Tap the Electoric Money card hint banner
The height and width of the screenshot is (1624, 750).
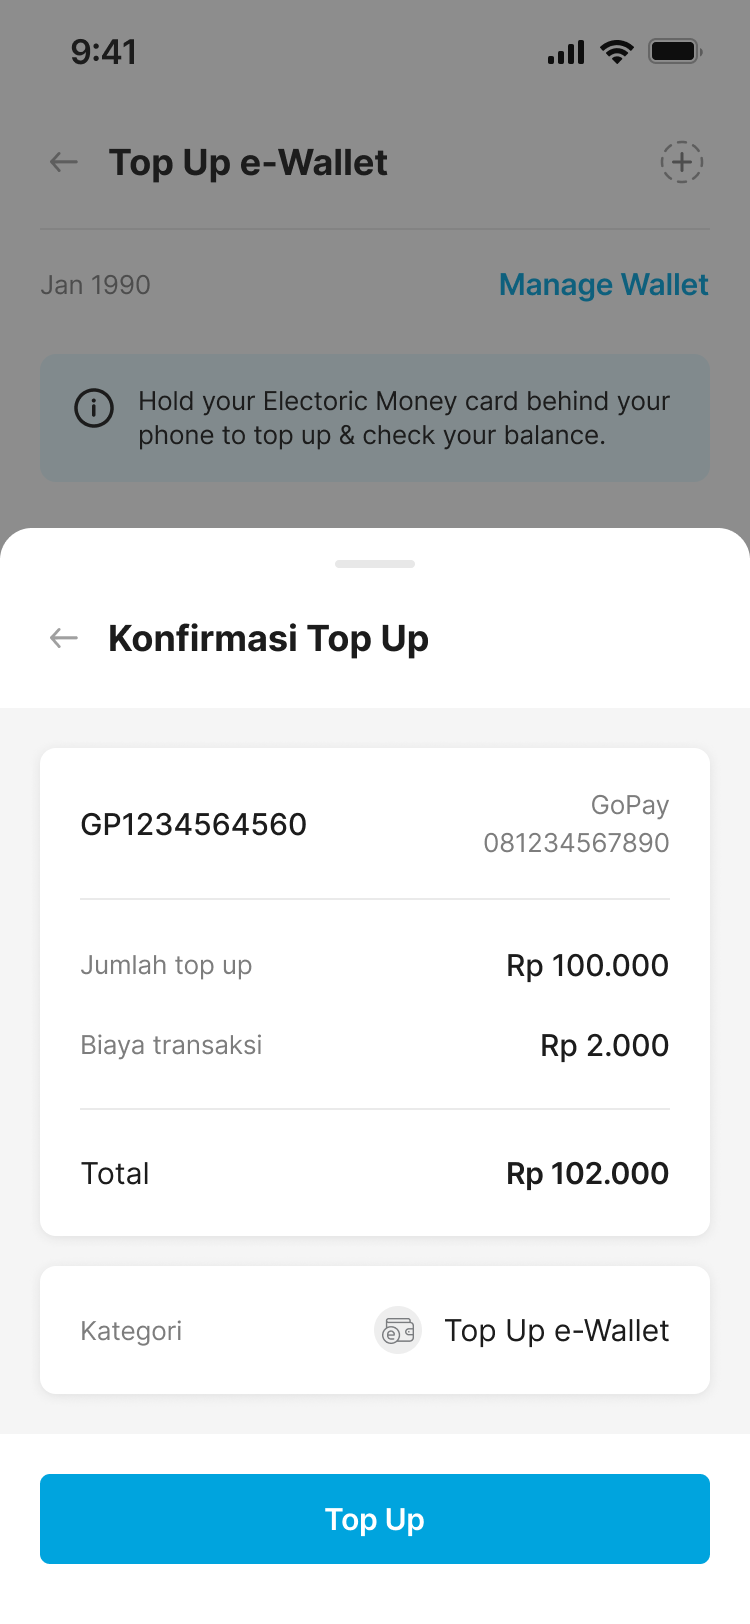(x=404, y=418)
